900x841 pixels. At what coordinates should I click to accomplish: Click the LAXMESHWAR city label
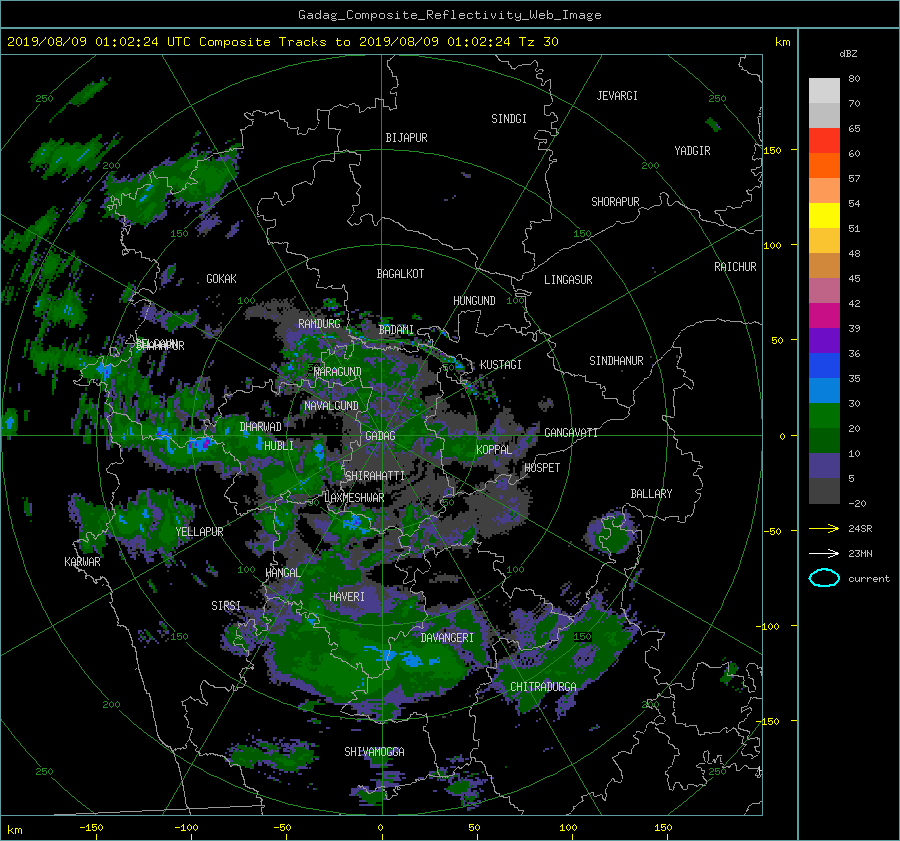(354, 498)
